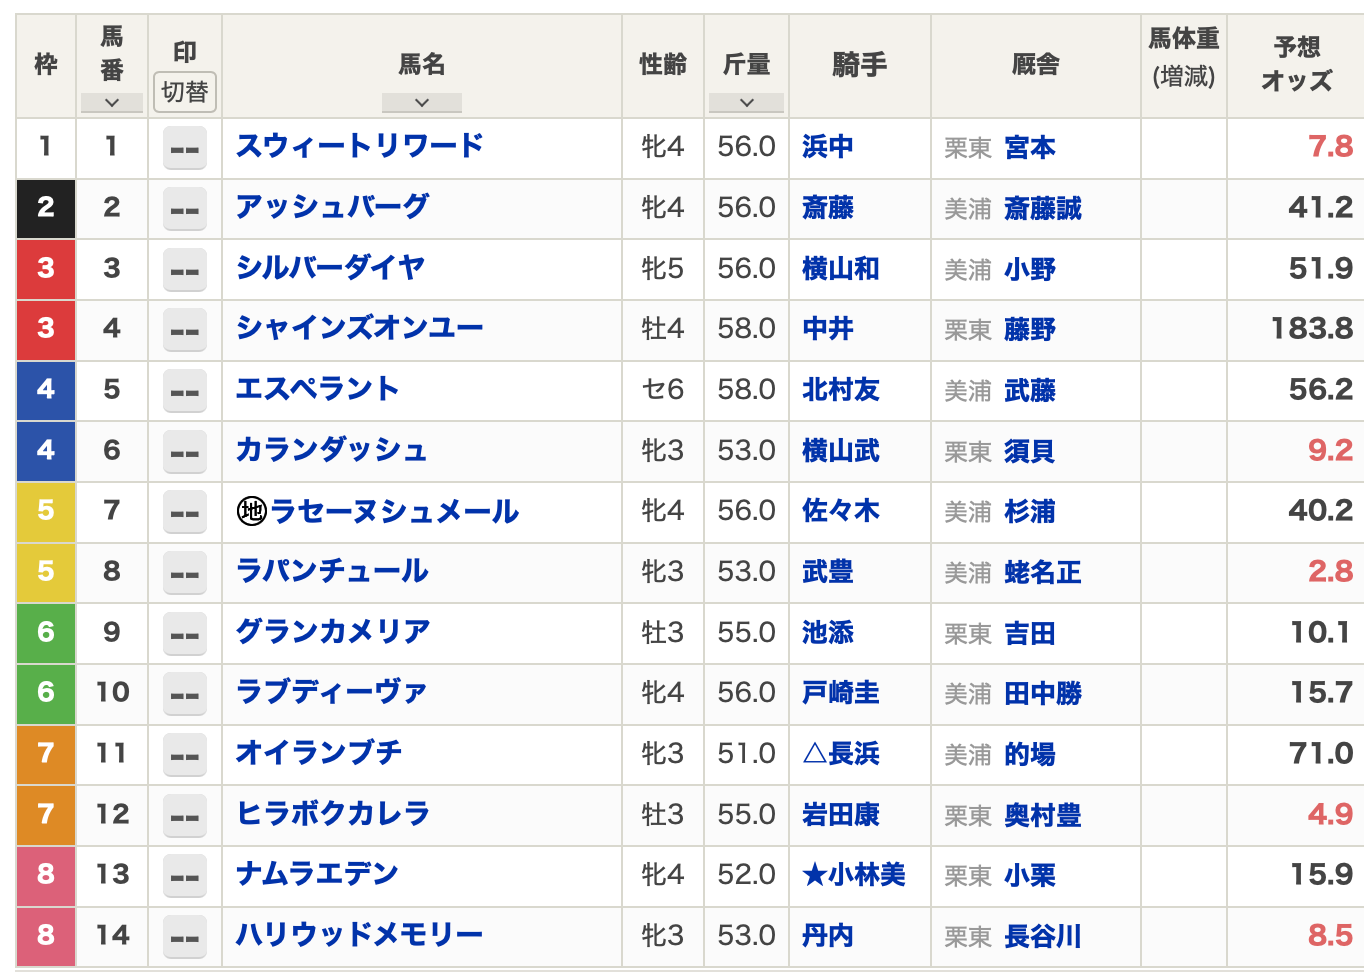Toggle the mark box for horse 14 ハリウッドメモリー
1364x972 pixels.
(x=184, y=937)
